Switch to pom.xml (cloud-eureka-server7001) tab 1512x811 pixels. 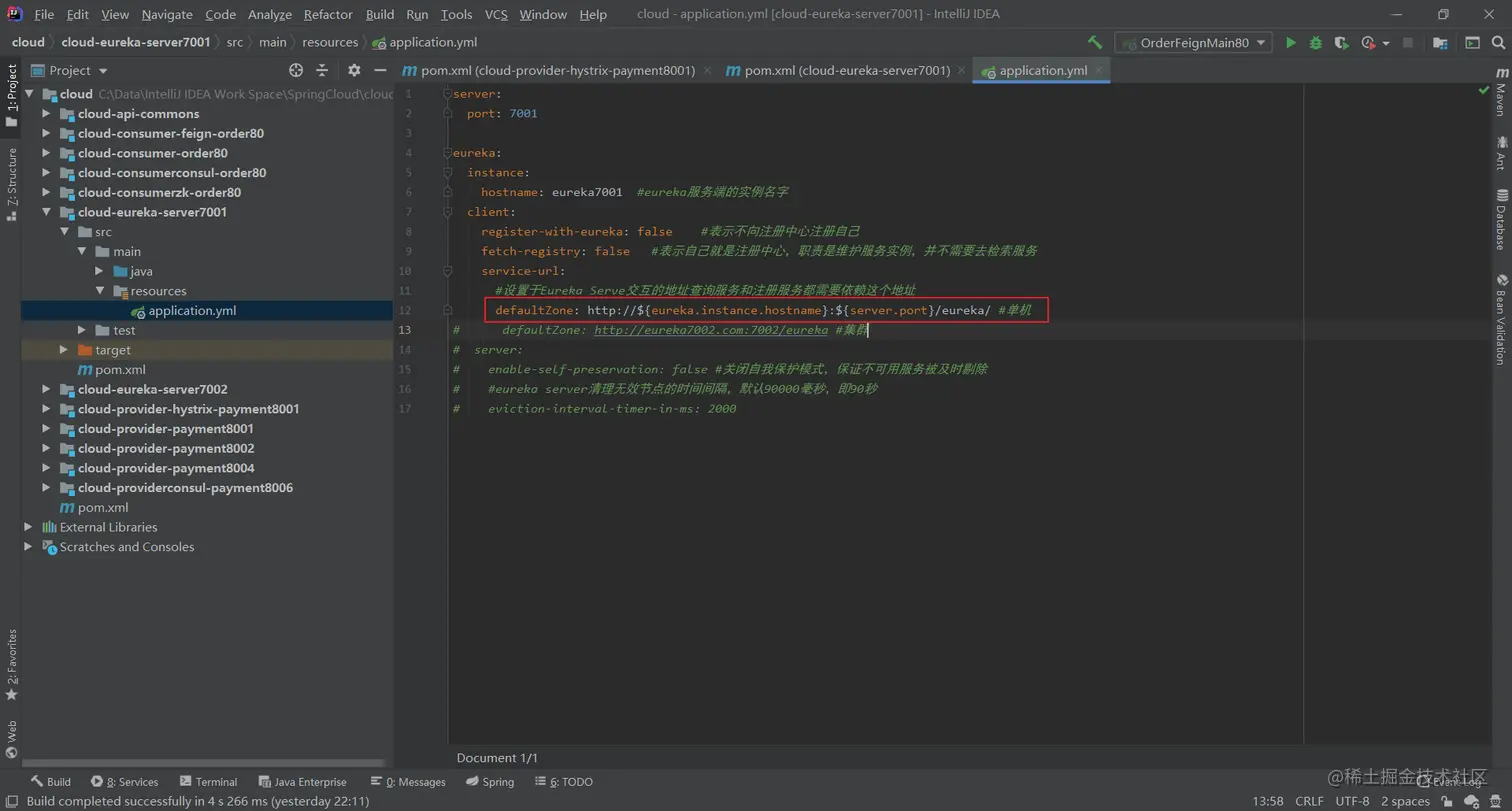point(845,70)
